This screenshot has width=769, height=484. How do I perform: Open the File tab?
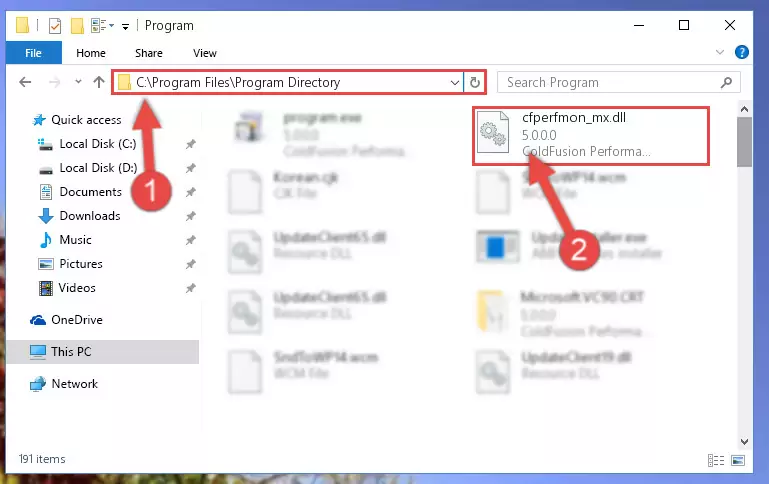[33, 53]
